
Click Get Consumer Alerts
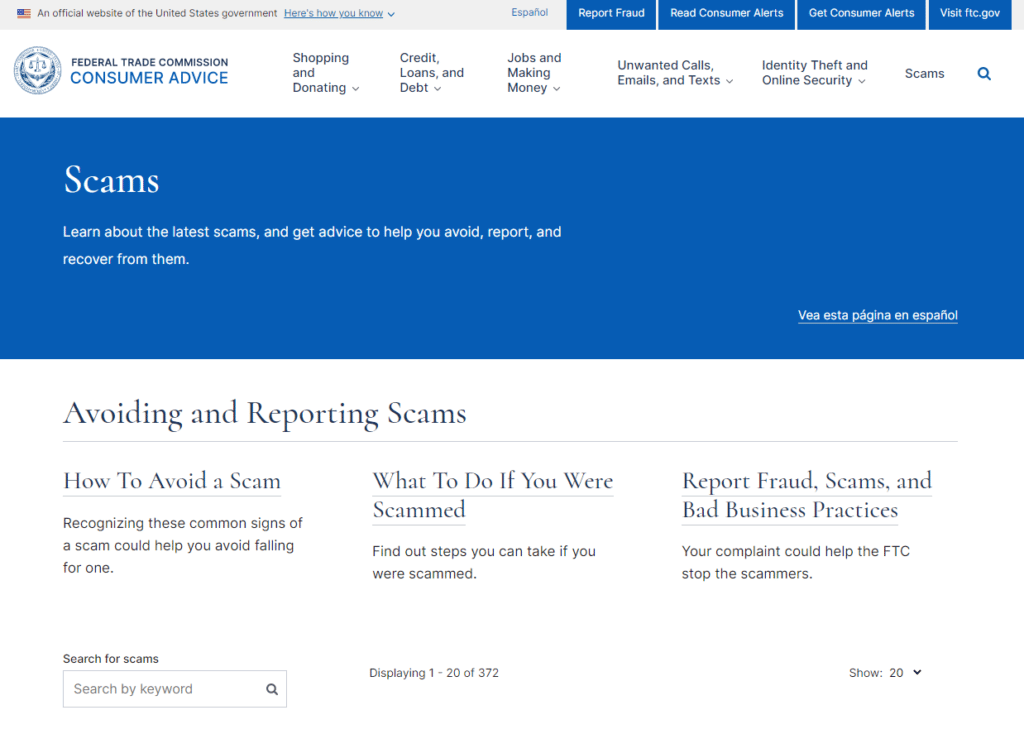[x=861, y=14]
